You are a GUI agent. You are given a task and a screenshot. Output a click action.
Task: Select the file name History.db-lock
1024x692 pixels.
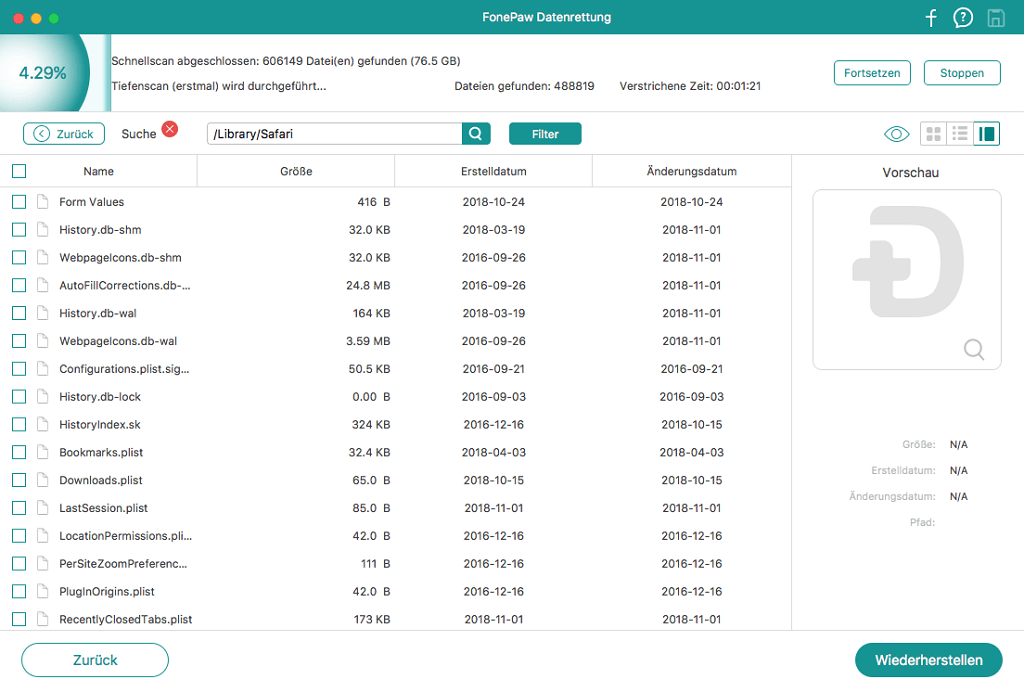100,396
